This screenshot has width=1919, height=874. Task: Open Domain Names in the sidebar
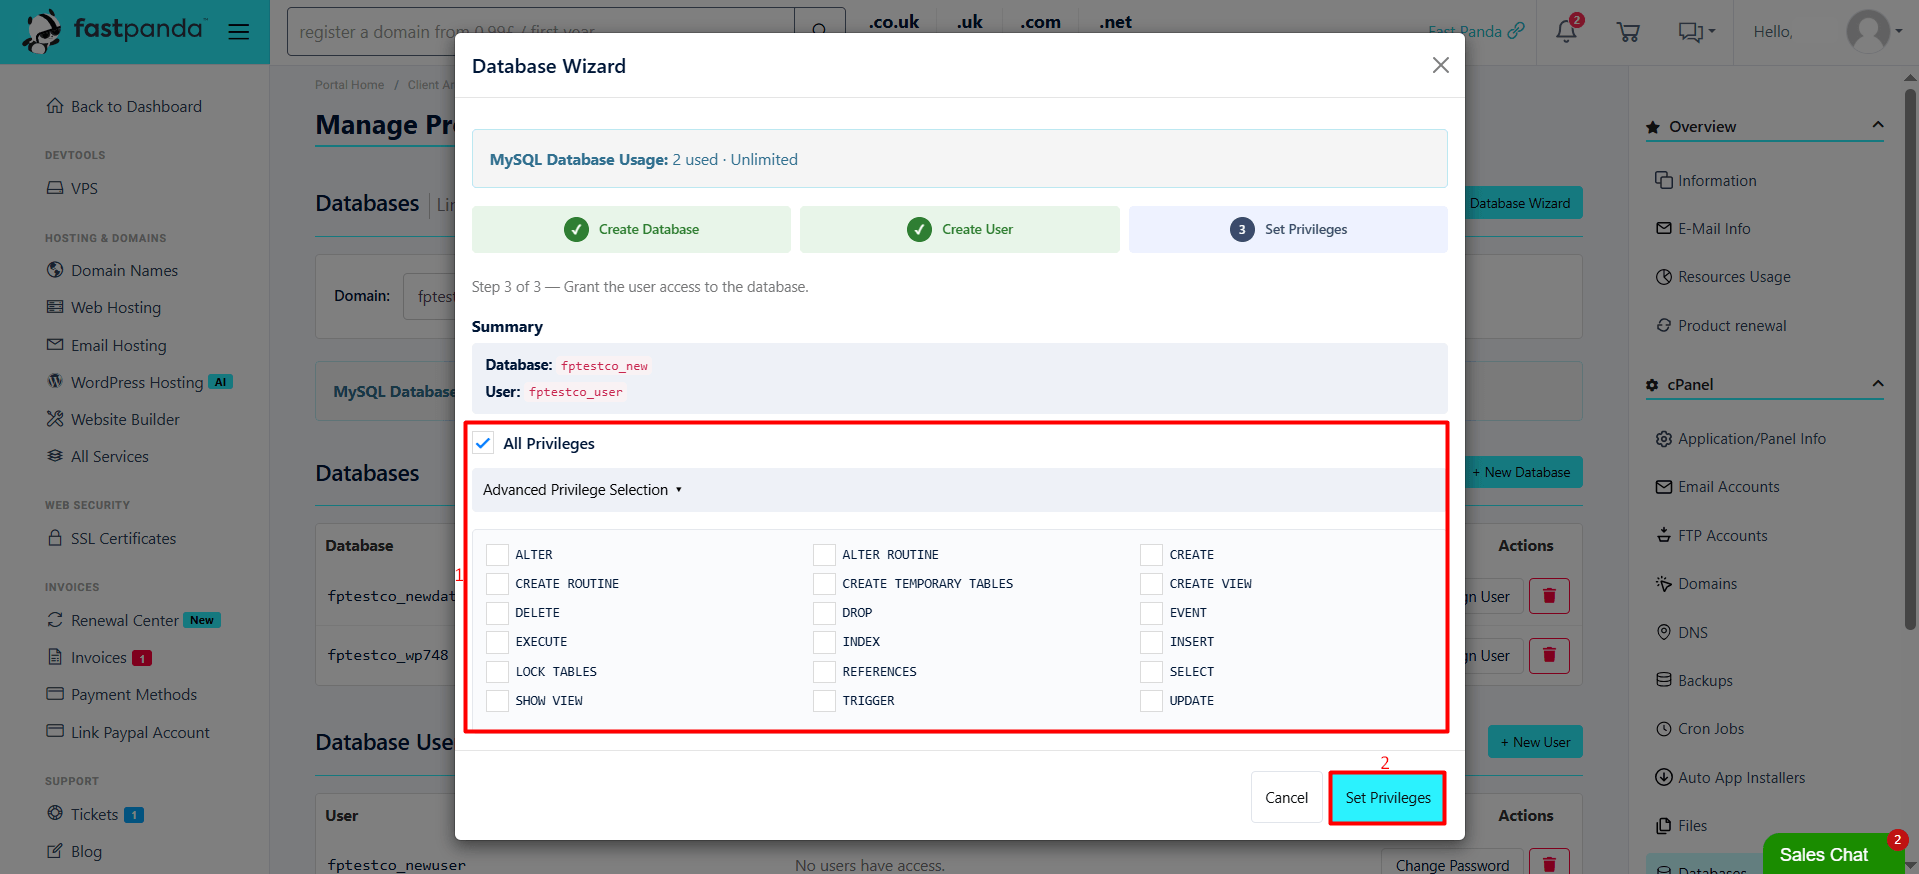(112, 270)
